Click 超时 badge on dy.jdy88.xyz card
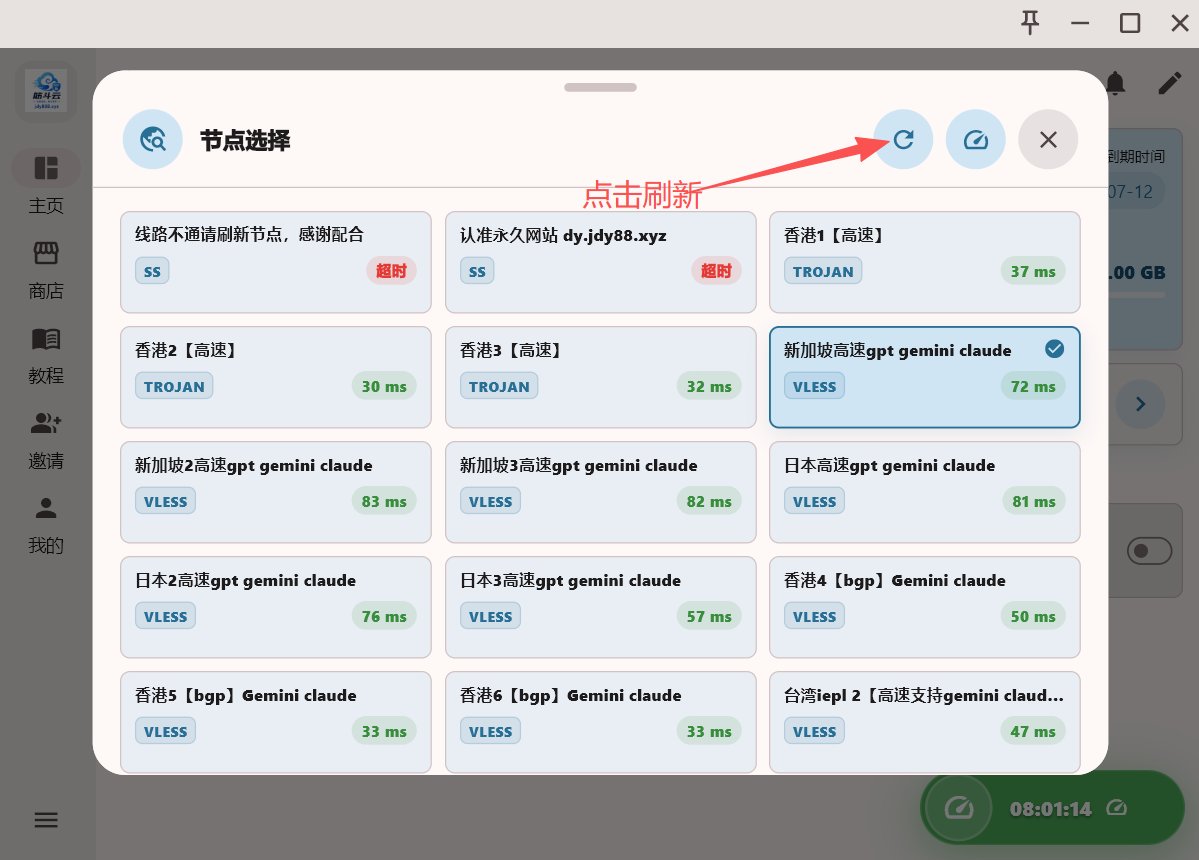The width and height of the screenshot is (1199, 860). 716,271
